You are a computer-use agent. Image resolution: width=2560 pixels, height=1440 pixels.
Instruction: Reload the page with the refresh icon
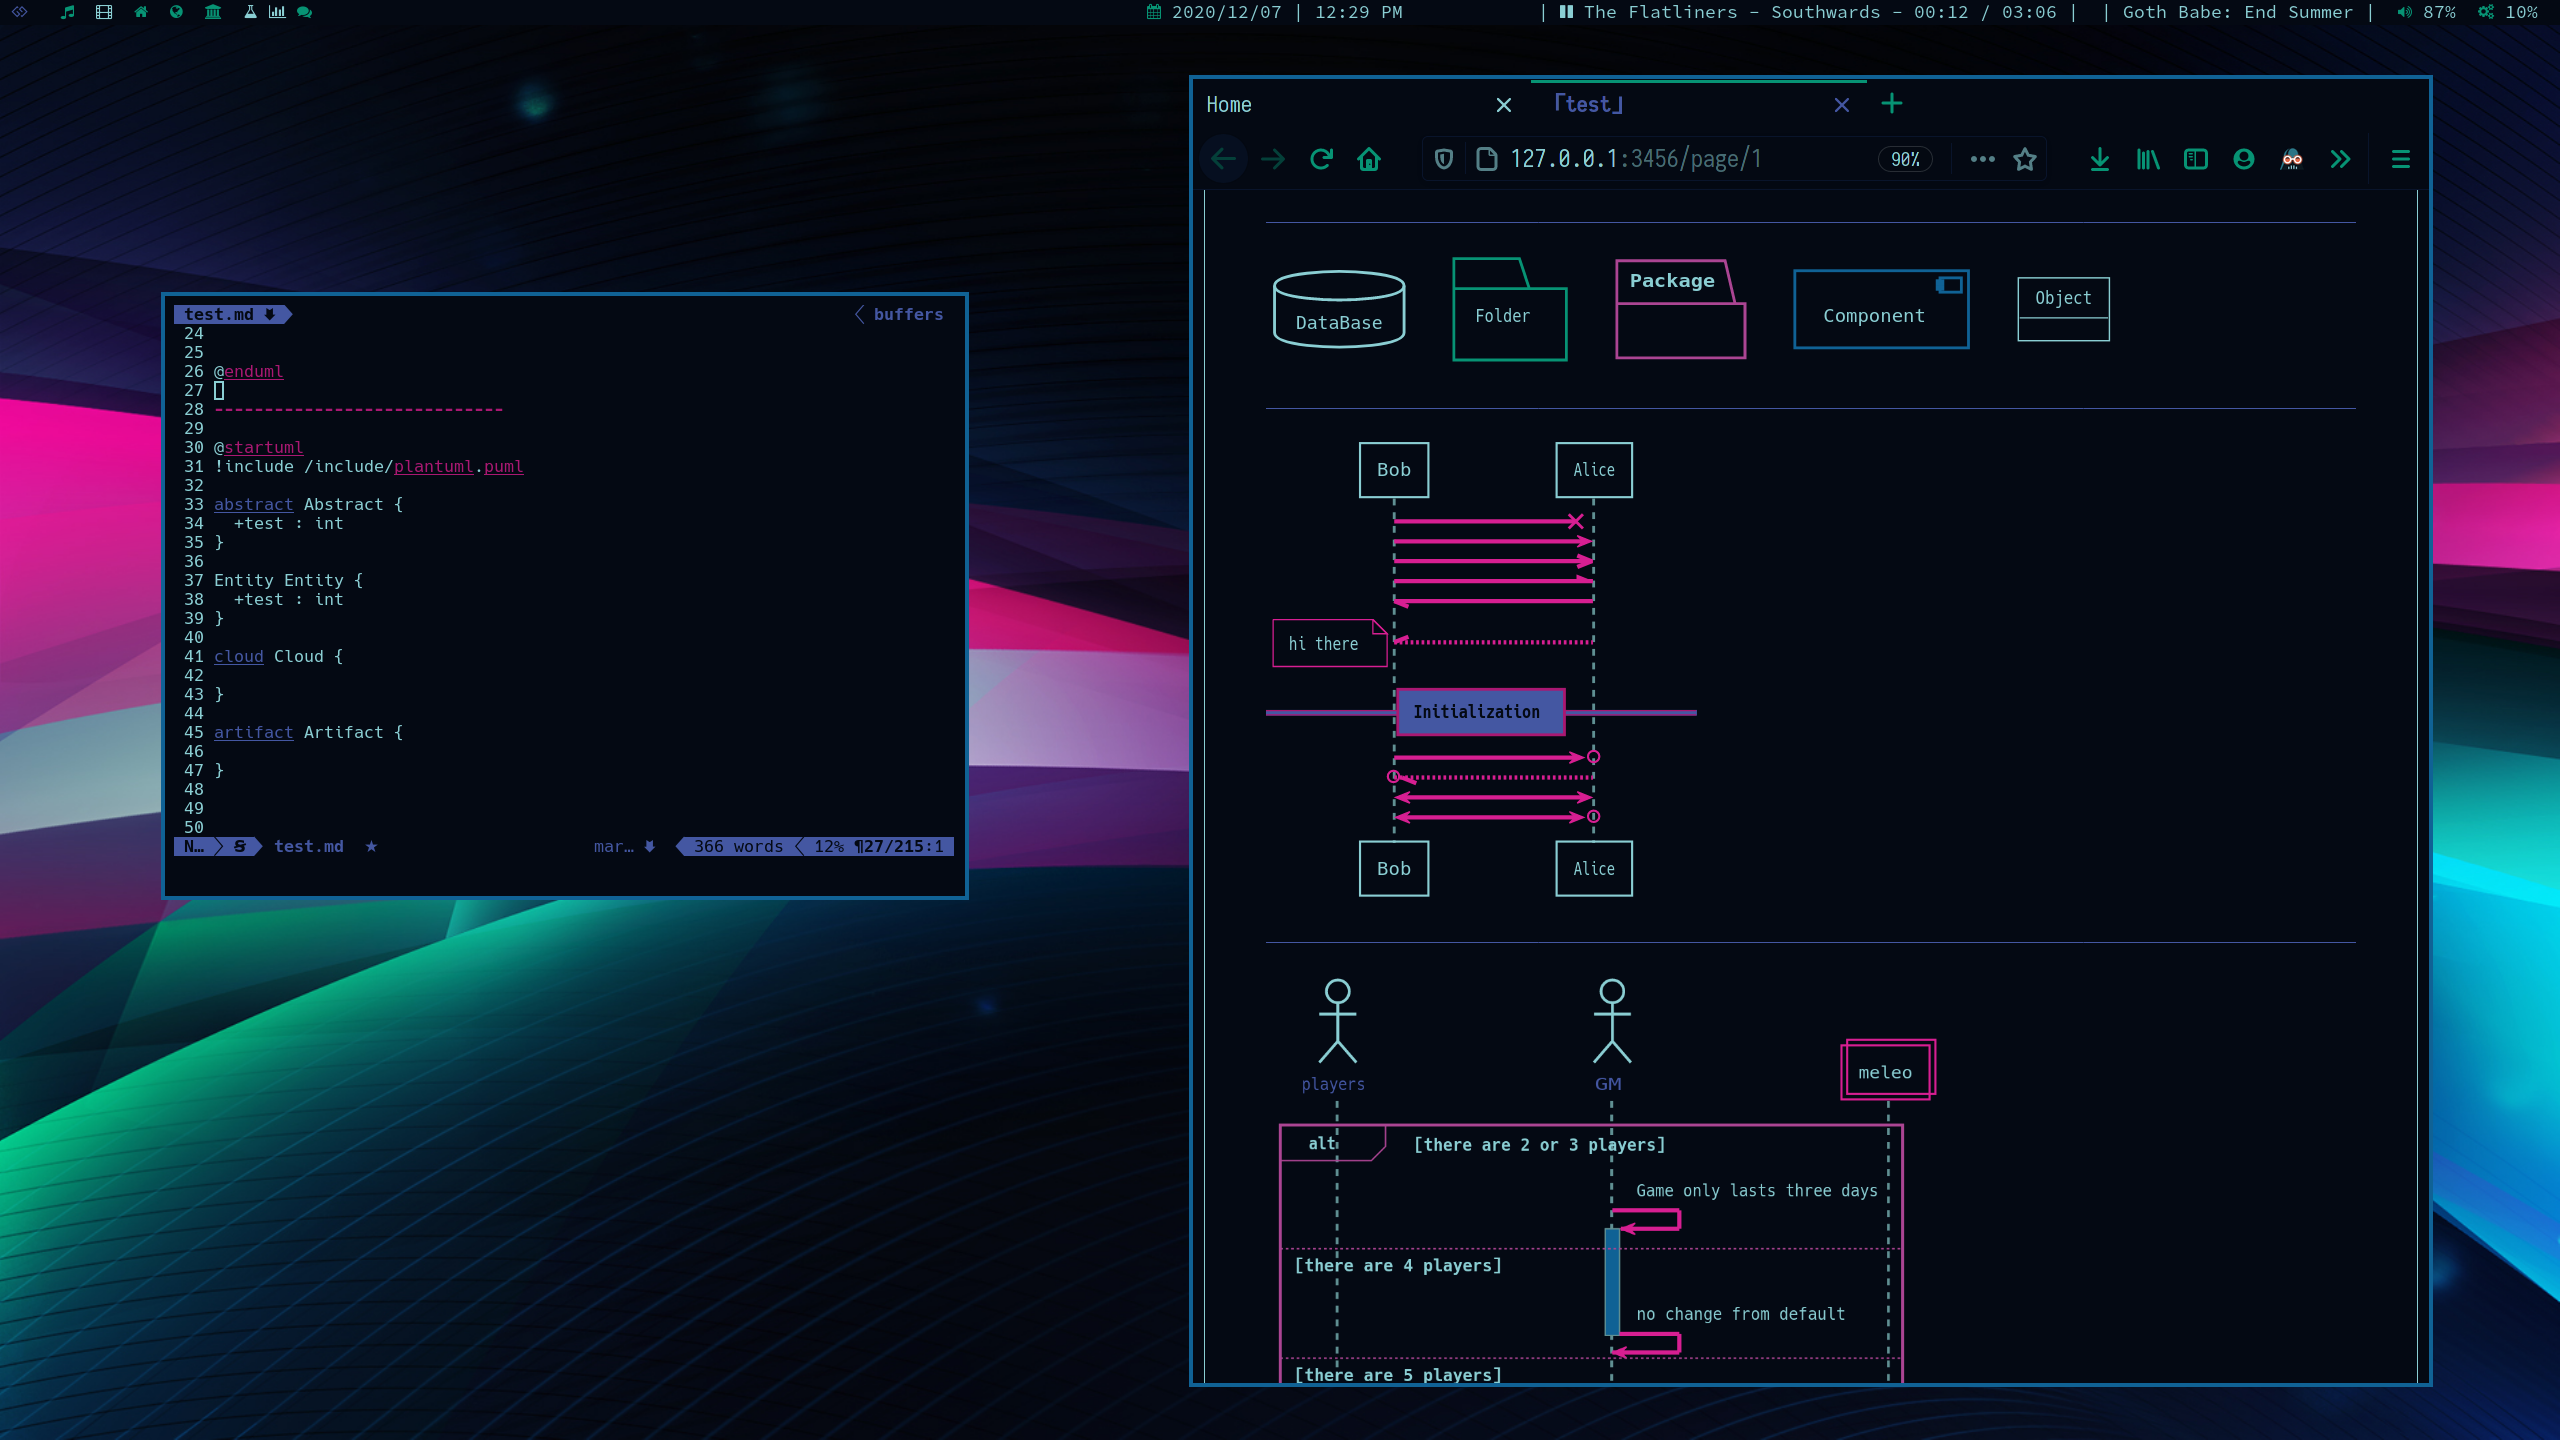tap(1321, 159)
